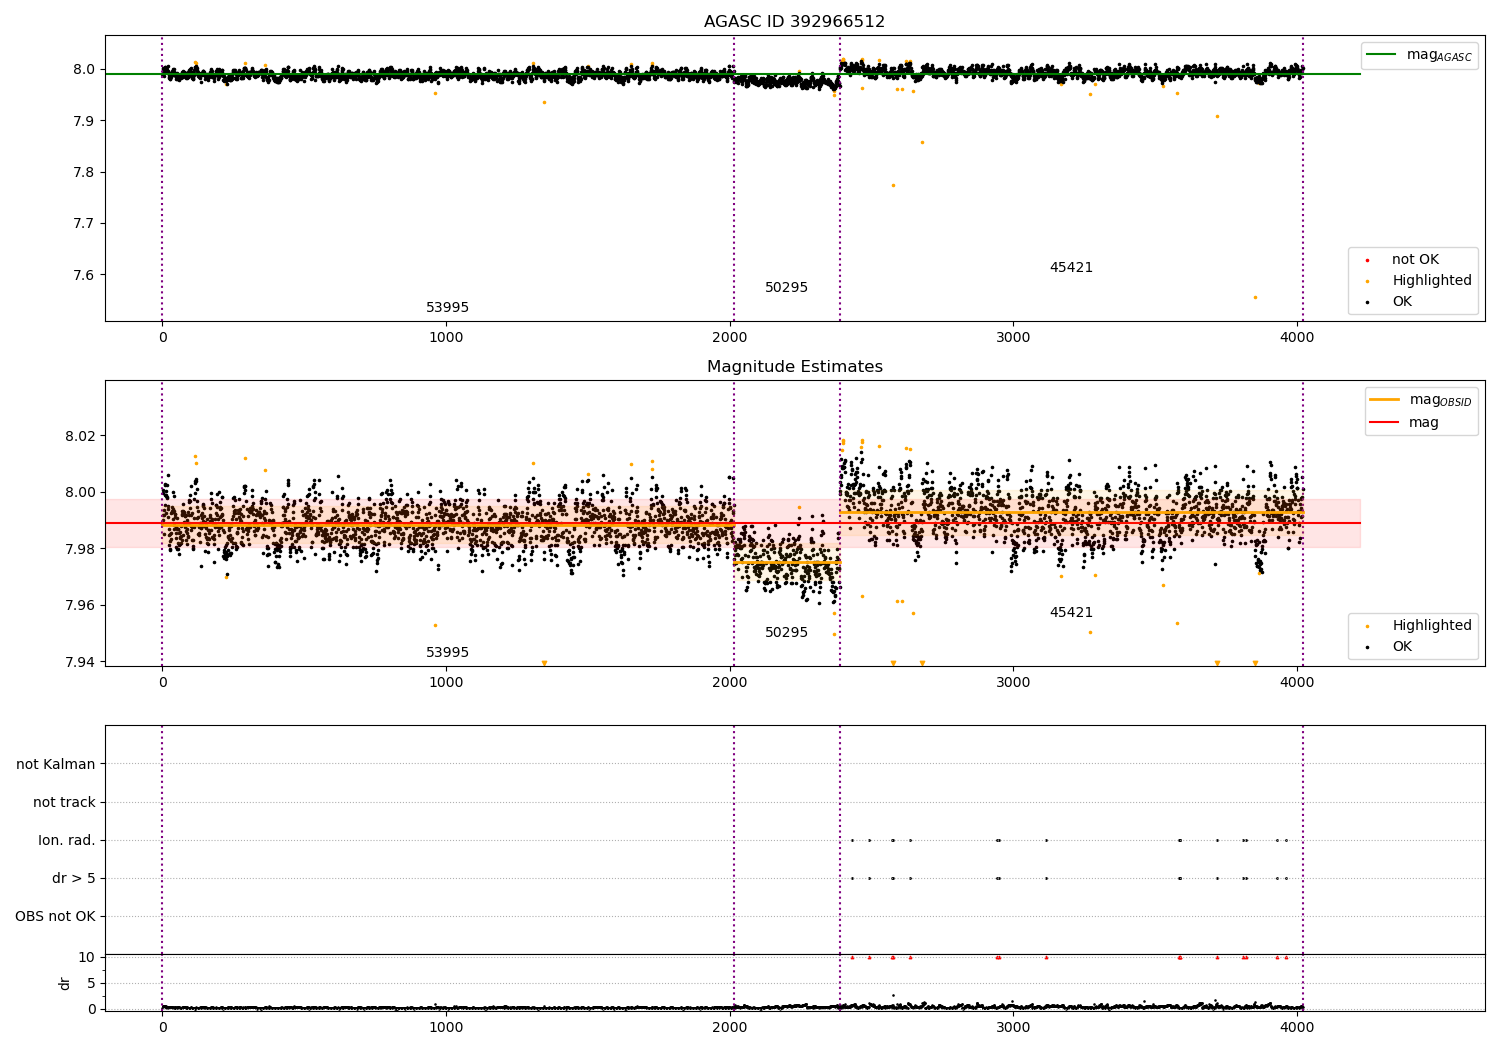The width and height of the screenshot is (1500, 1050).
Task: Click the 53995 annotation in the top plot
Action: coord(447,308)
